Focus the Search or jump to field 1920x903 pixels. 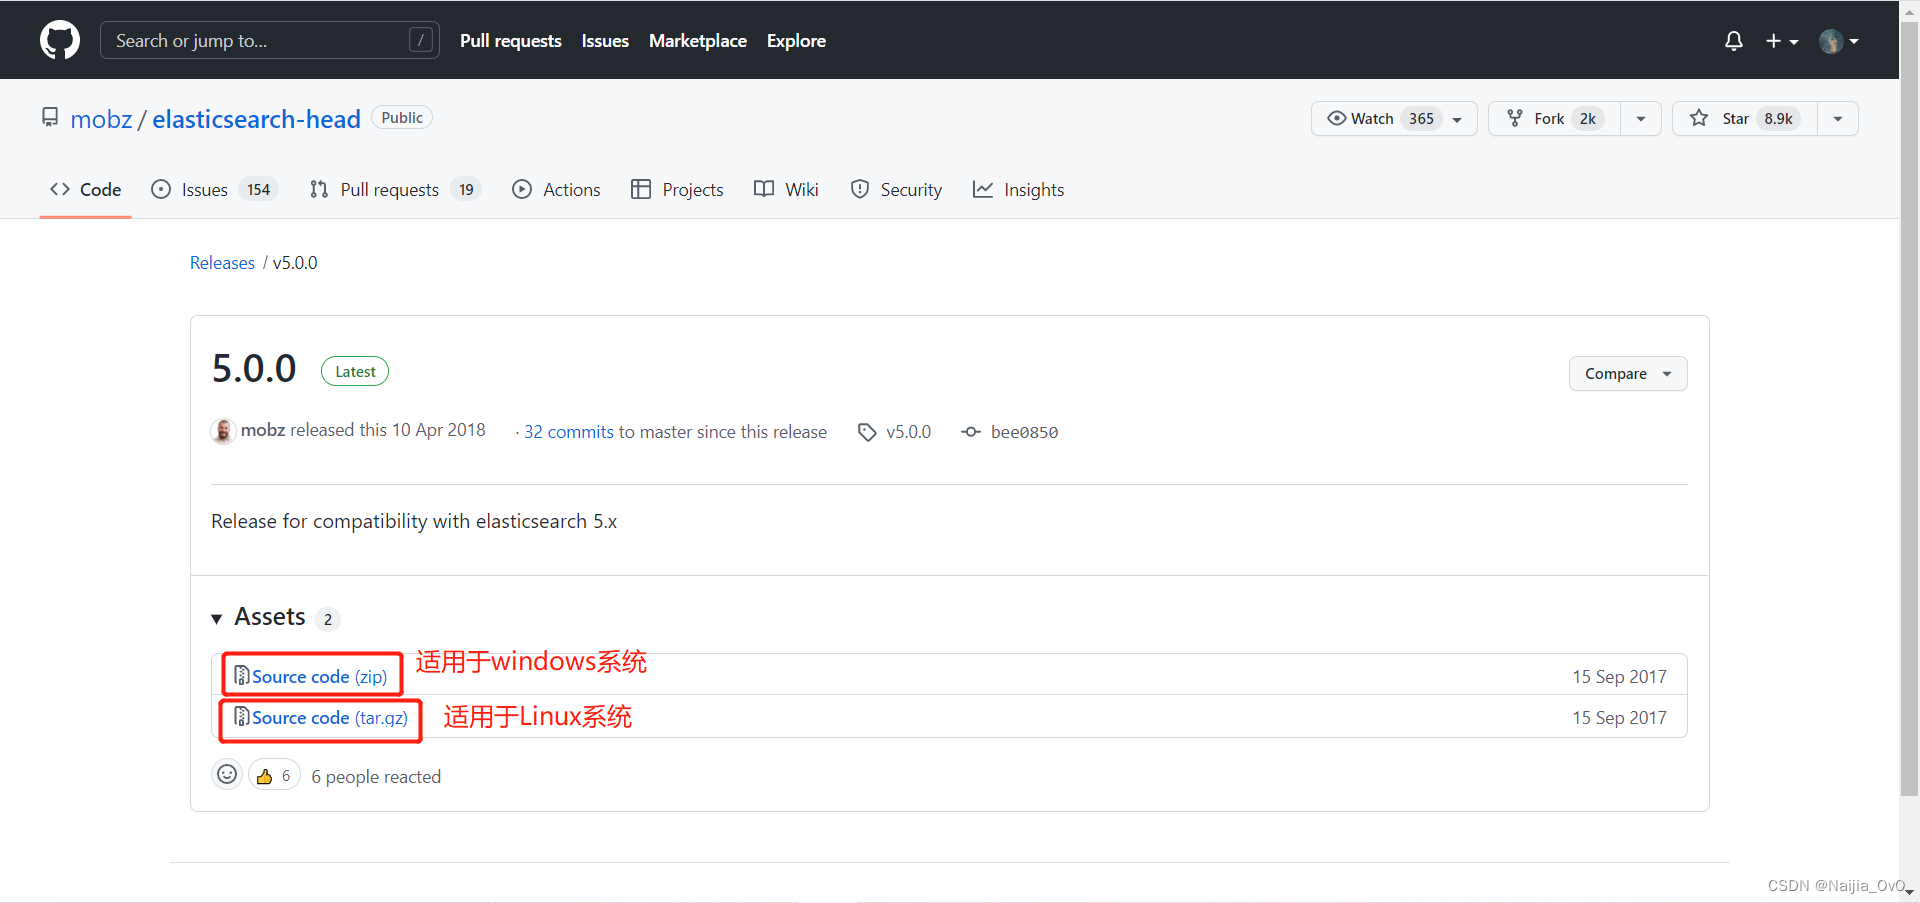click(x=269, y=40)
